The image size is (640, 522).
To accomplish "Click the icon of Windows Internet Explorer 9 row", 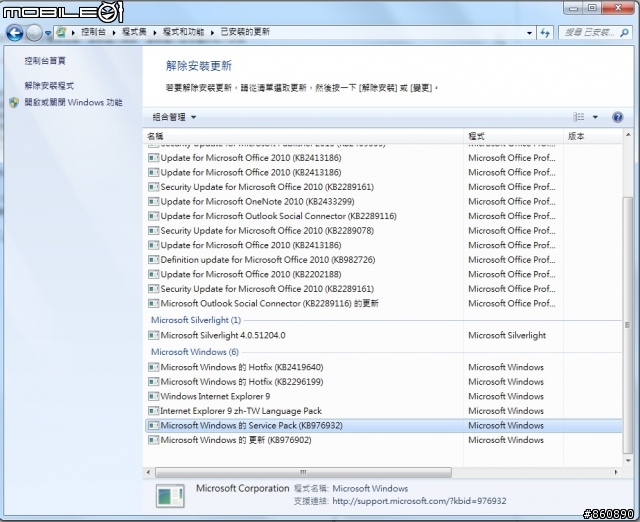I will 153,396.
